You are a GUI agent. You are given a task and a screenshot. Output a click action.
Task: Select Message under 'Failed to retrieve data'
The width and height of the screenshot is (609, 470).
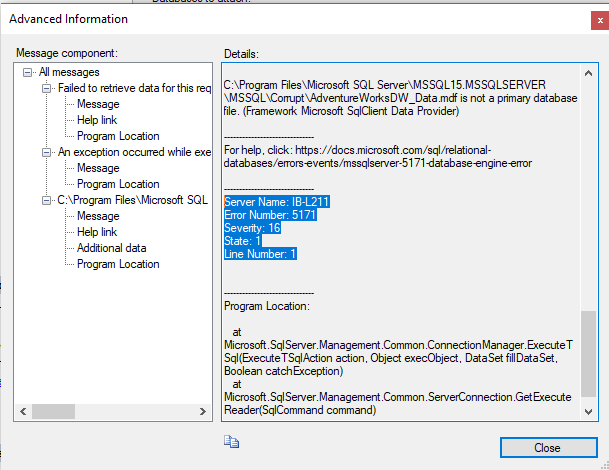[x=98, y=104]
